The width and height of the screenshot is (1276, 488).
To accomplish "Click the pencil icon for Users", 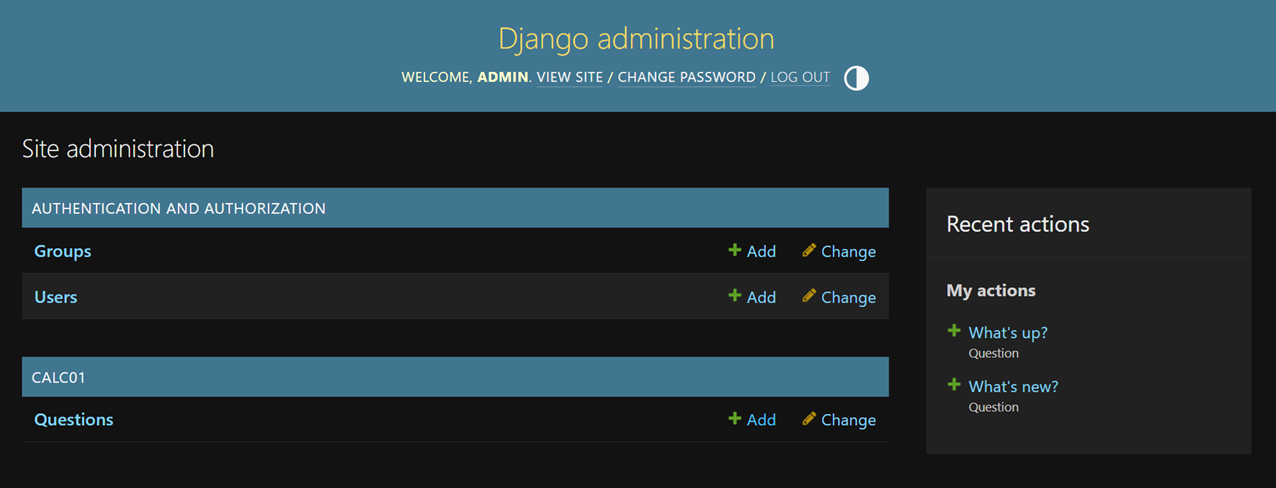I will click(809, 296).
